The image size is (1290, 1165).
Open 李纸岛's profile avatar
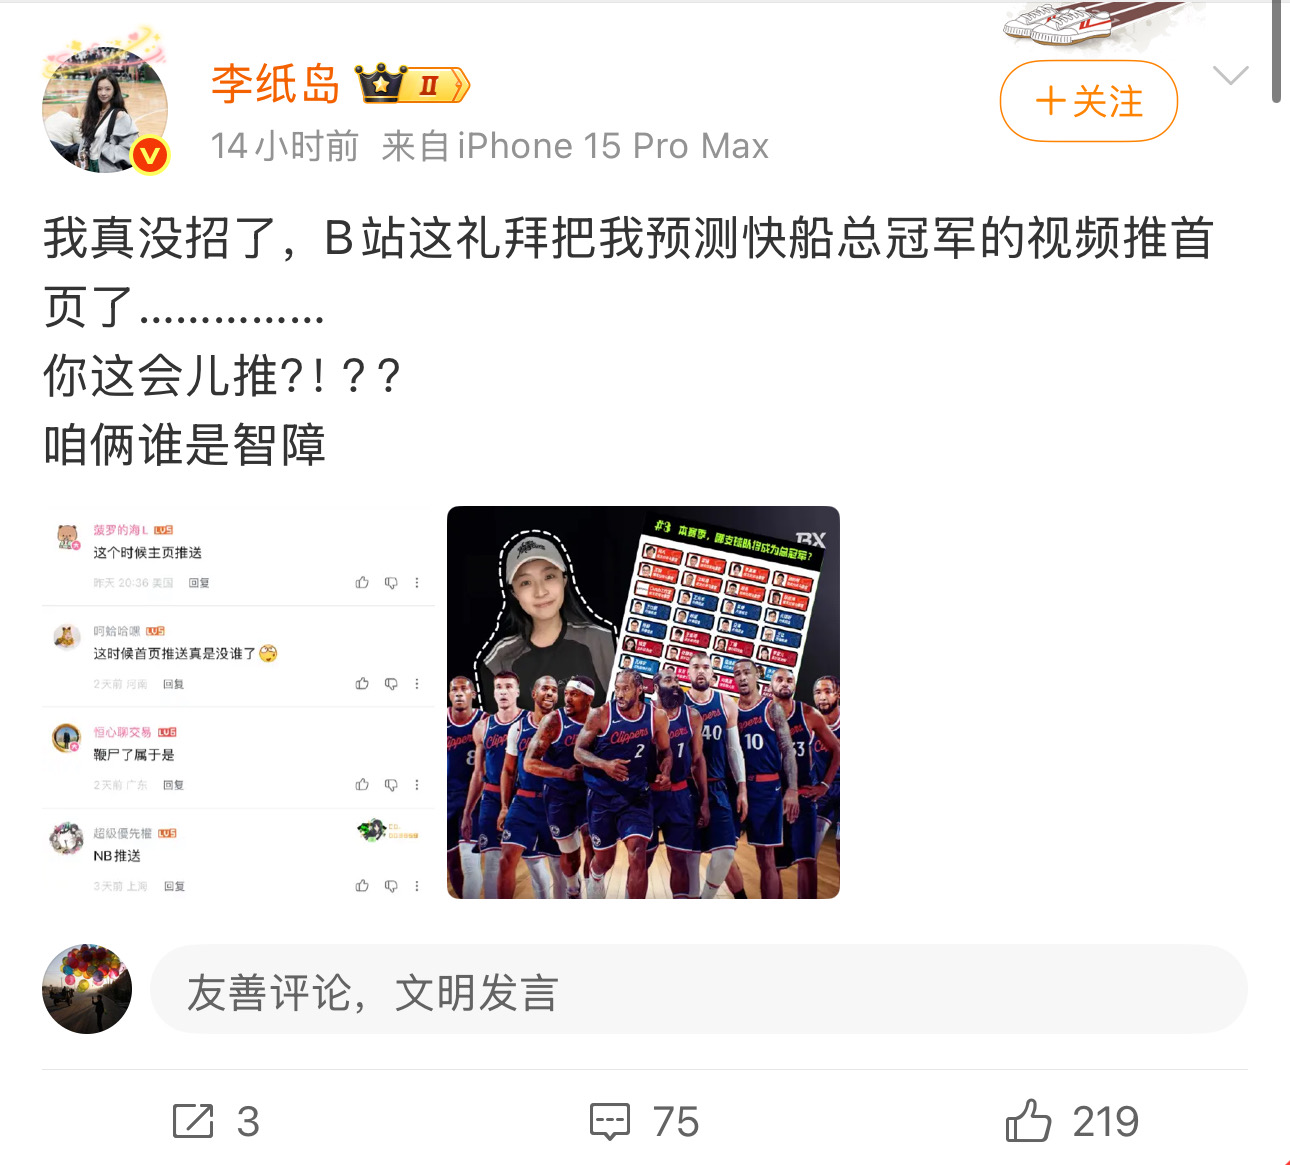(105, 109)
